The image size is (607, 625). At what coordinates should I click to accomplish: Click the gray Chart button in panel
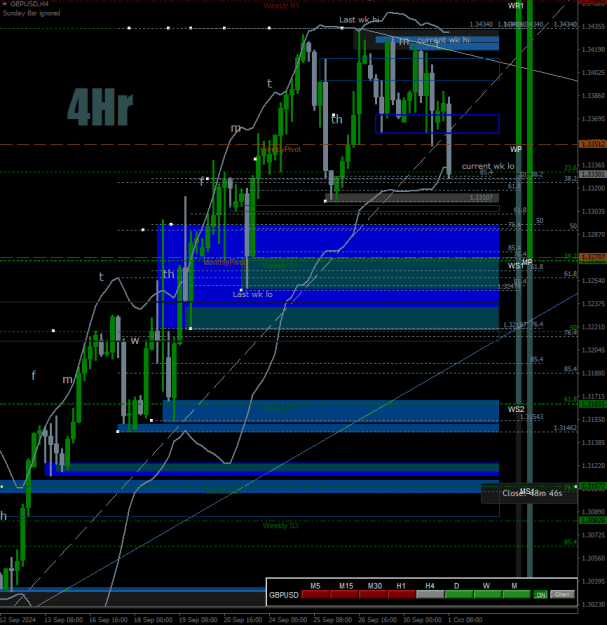click(562, 595)
